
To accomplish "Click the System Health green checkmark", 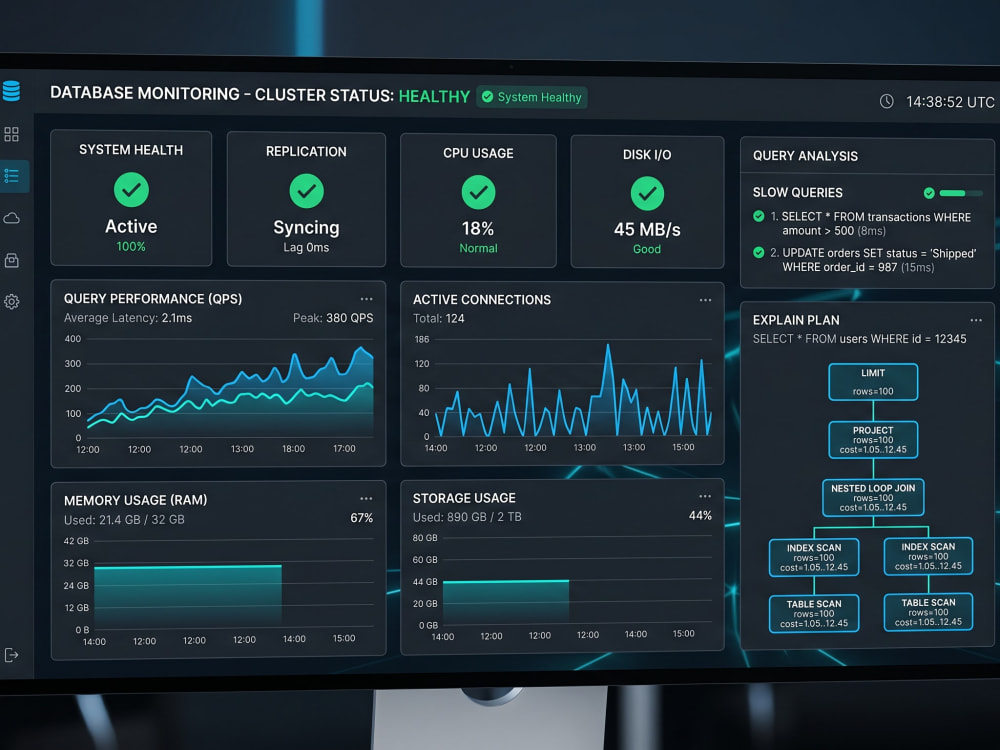I will tap(131, 189).
